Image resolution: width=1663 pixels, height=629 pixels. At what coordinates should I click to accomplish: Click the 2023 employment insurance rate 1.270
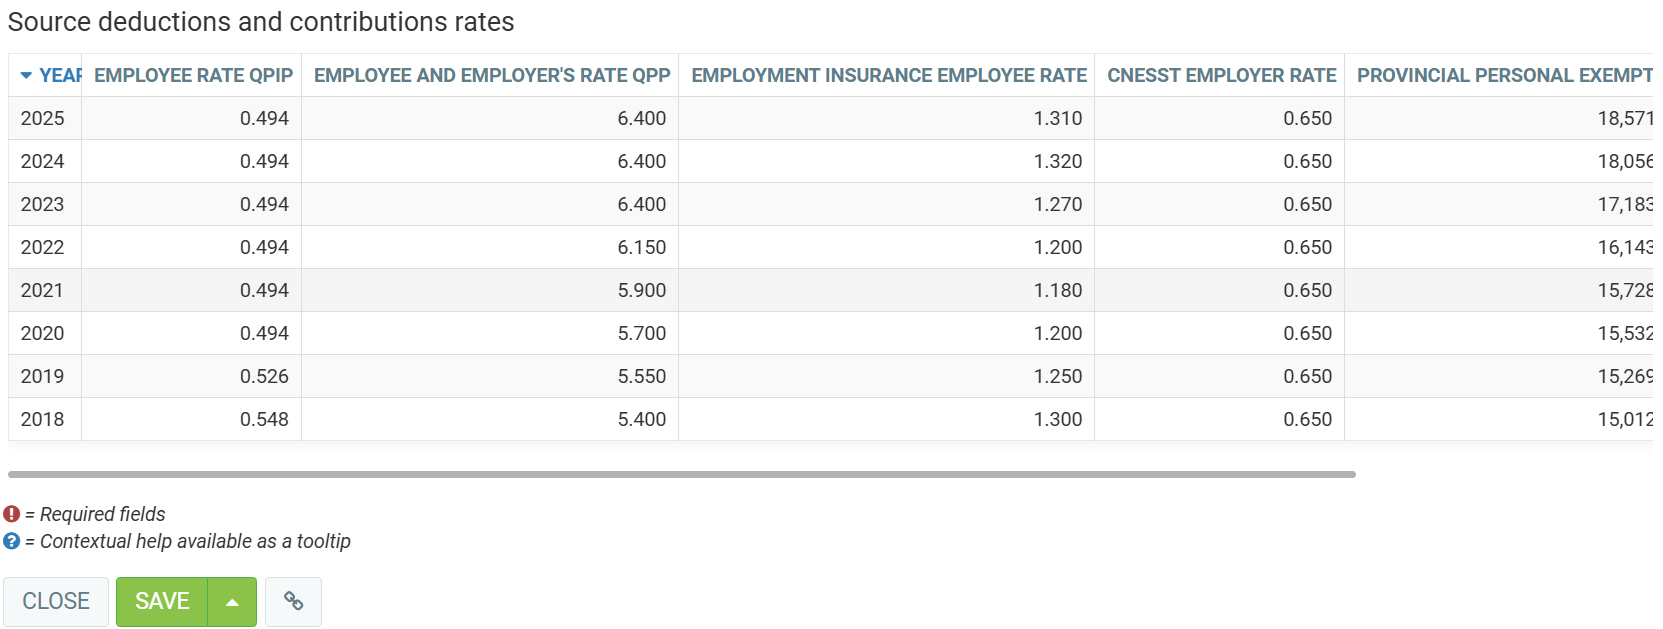[1057, 204]
